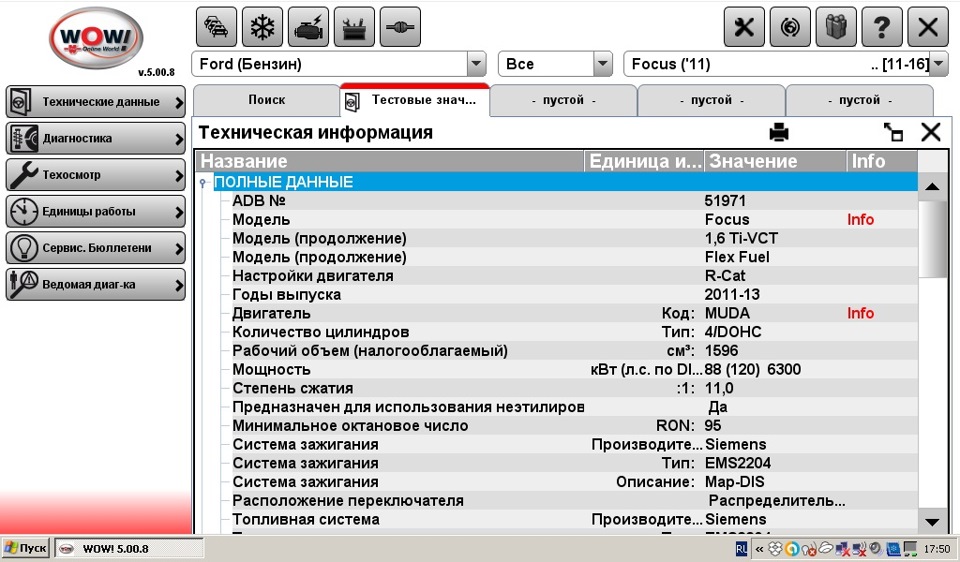The width and height of the screenshot is (960, 562).
Task: Click the WOW! Online World logo
Action: [96, 39]
